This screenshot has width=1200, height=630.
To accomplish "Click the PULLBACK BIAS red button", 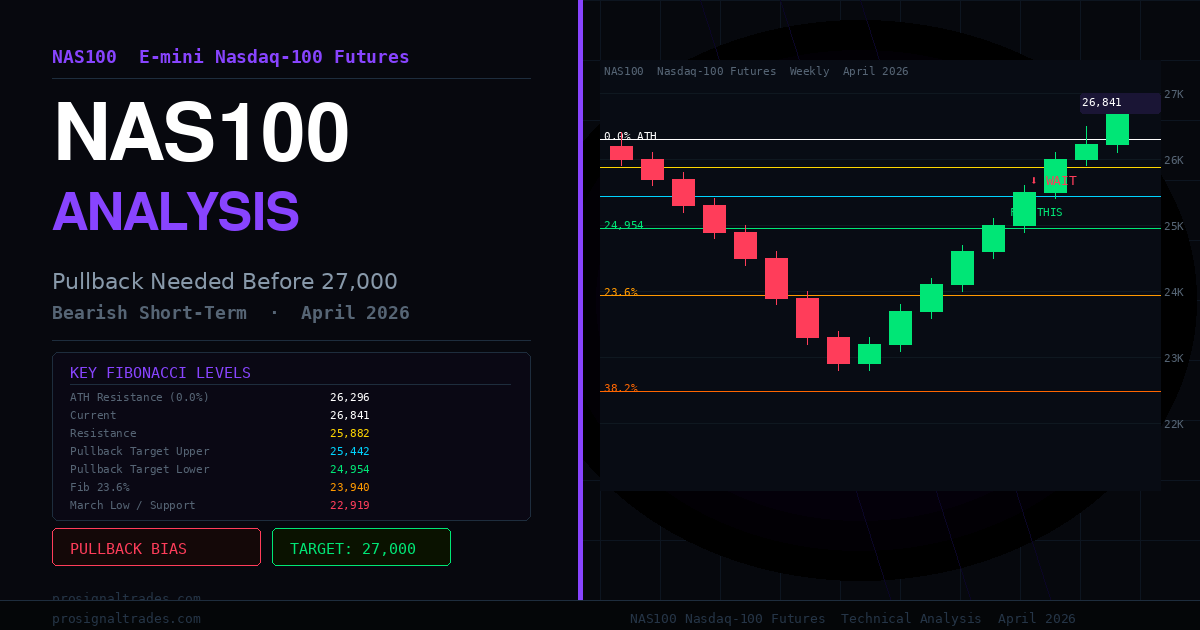I will [156, 547].
